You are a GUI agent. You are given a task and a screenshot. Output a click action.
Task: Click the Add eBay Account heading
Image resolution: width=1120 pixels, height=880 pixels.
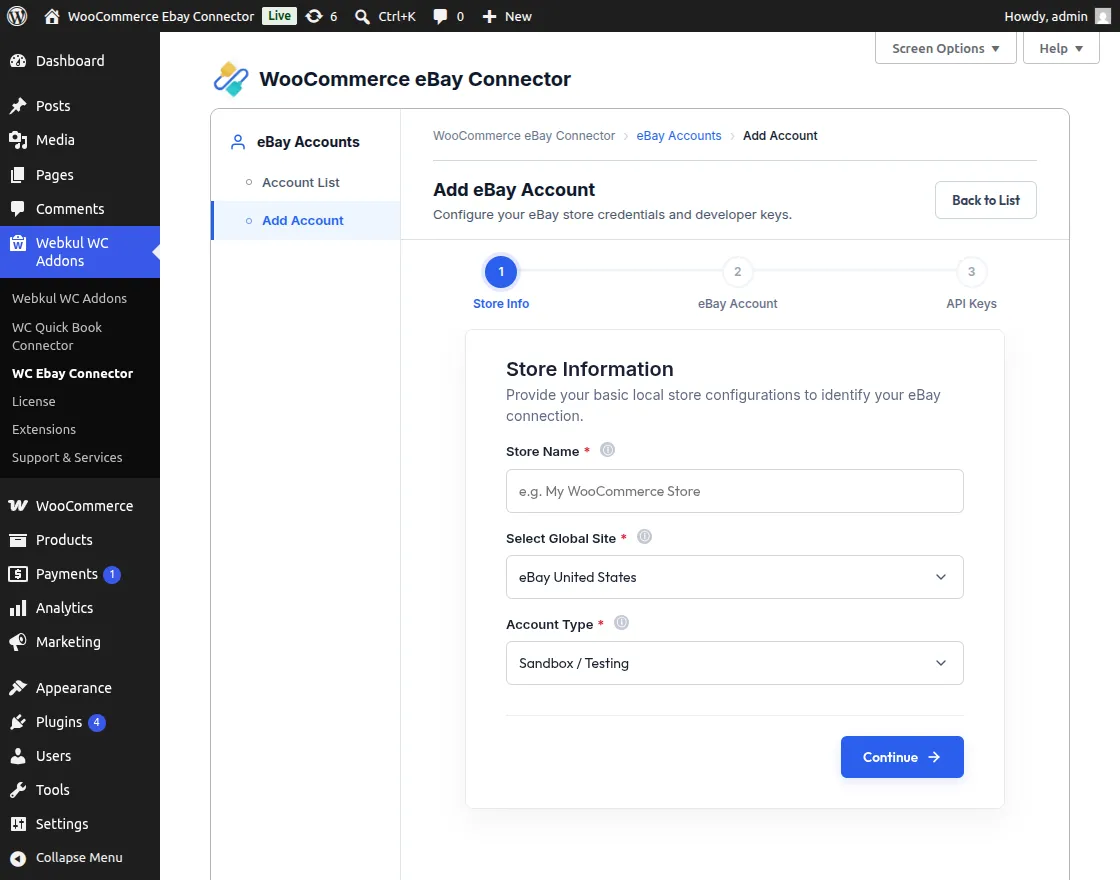[x=514, y=189]
